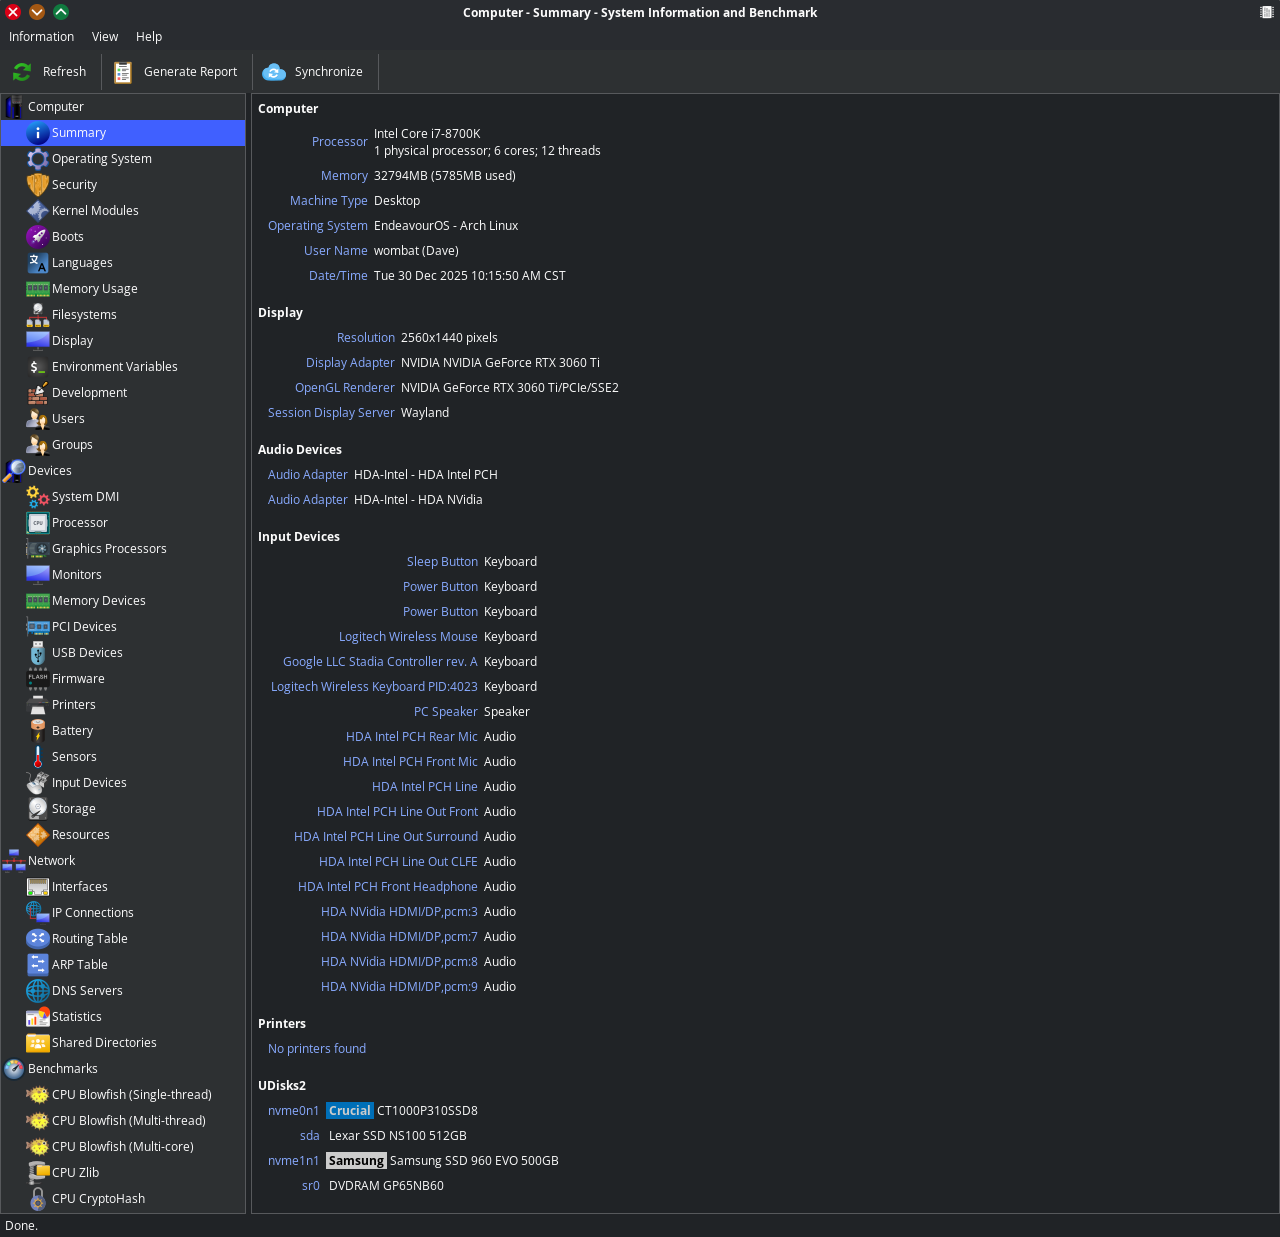
Task: Select the DNS Servers globe icon
Action: [37, 991]
